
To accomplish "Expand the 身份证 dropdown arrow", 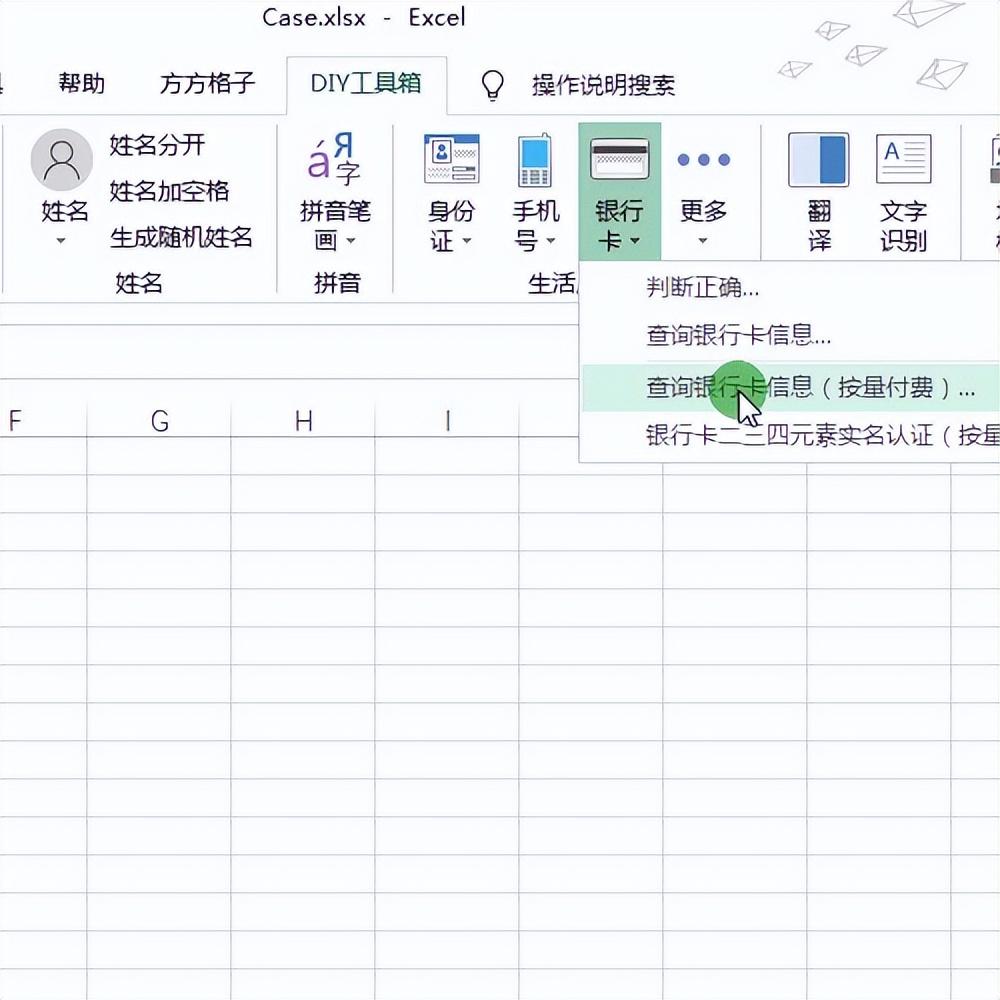I will 467,241.
